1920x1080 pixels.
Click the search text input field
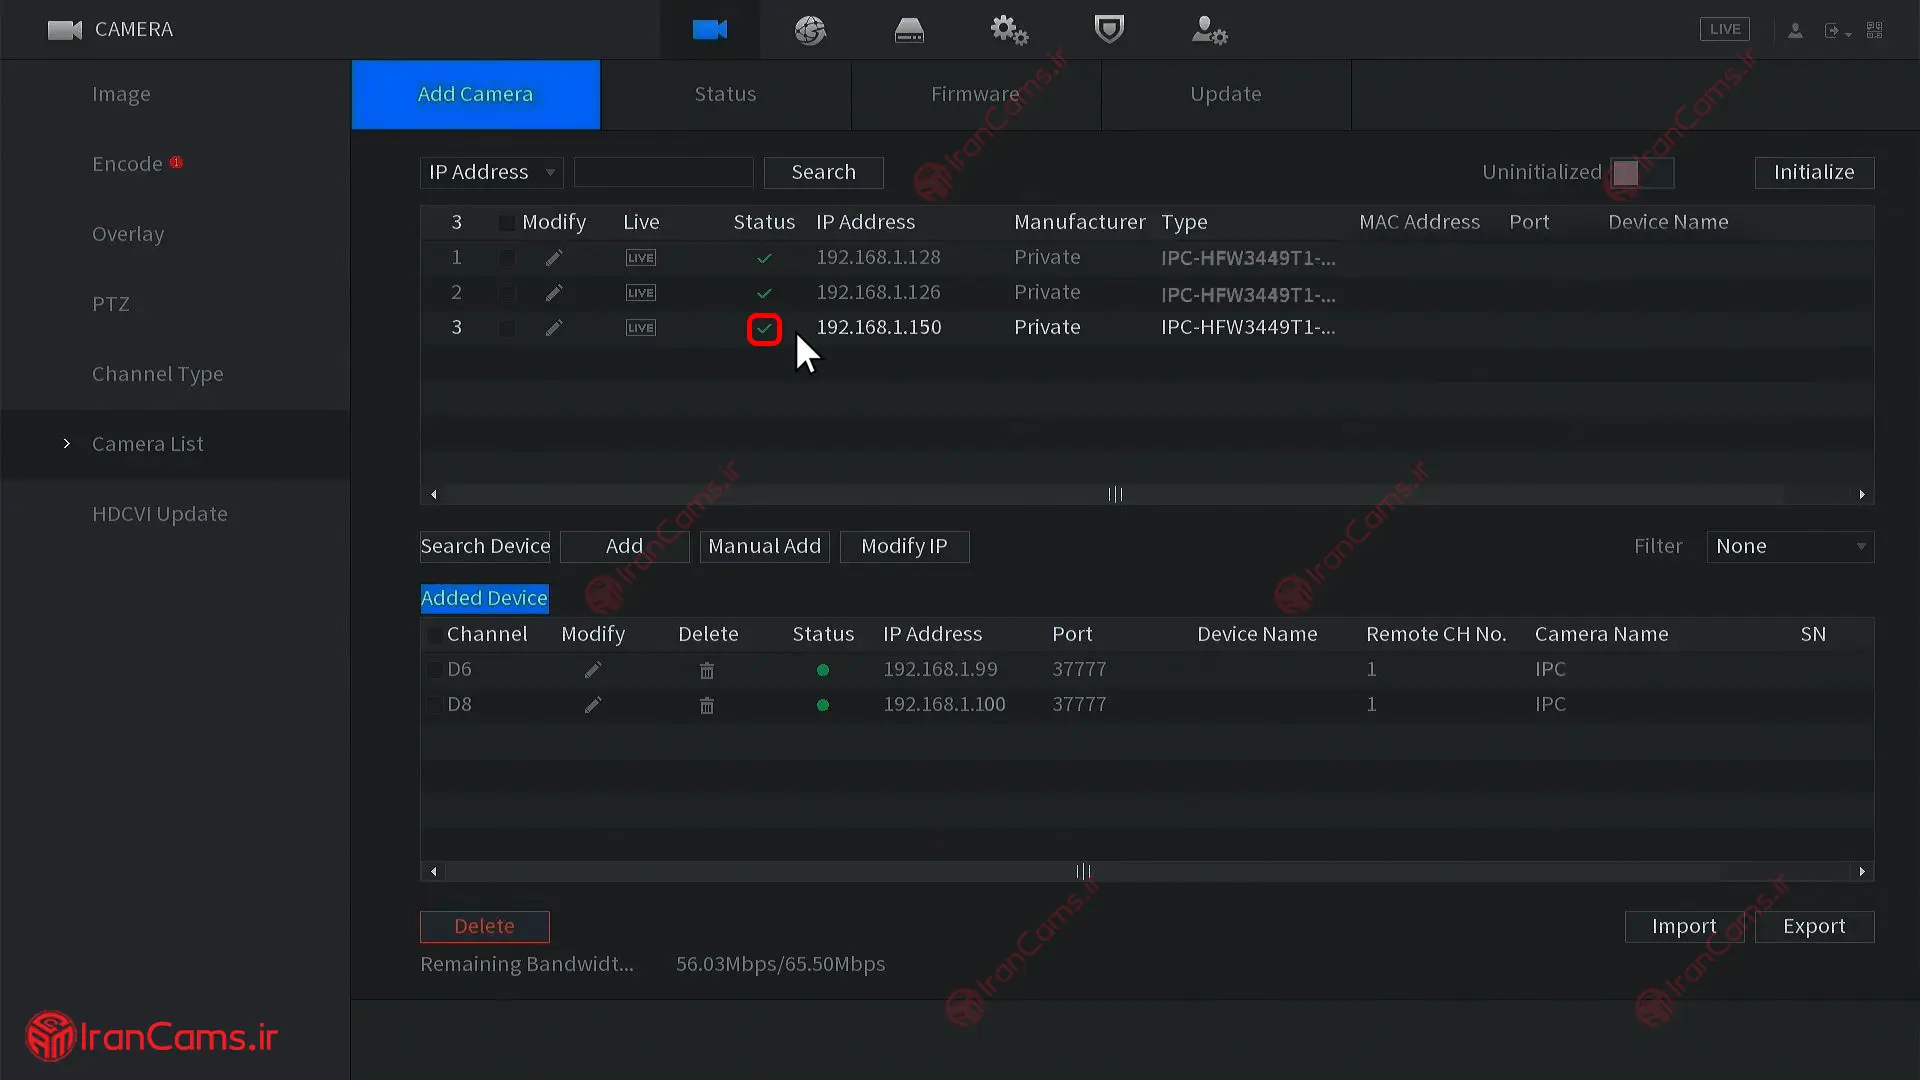664,172
